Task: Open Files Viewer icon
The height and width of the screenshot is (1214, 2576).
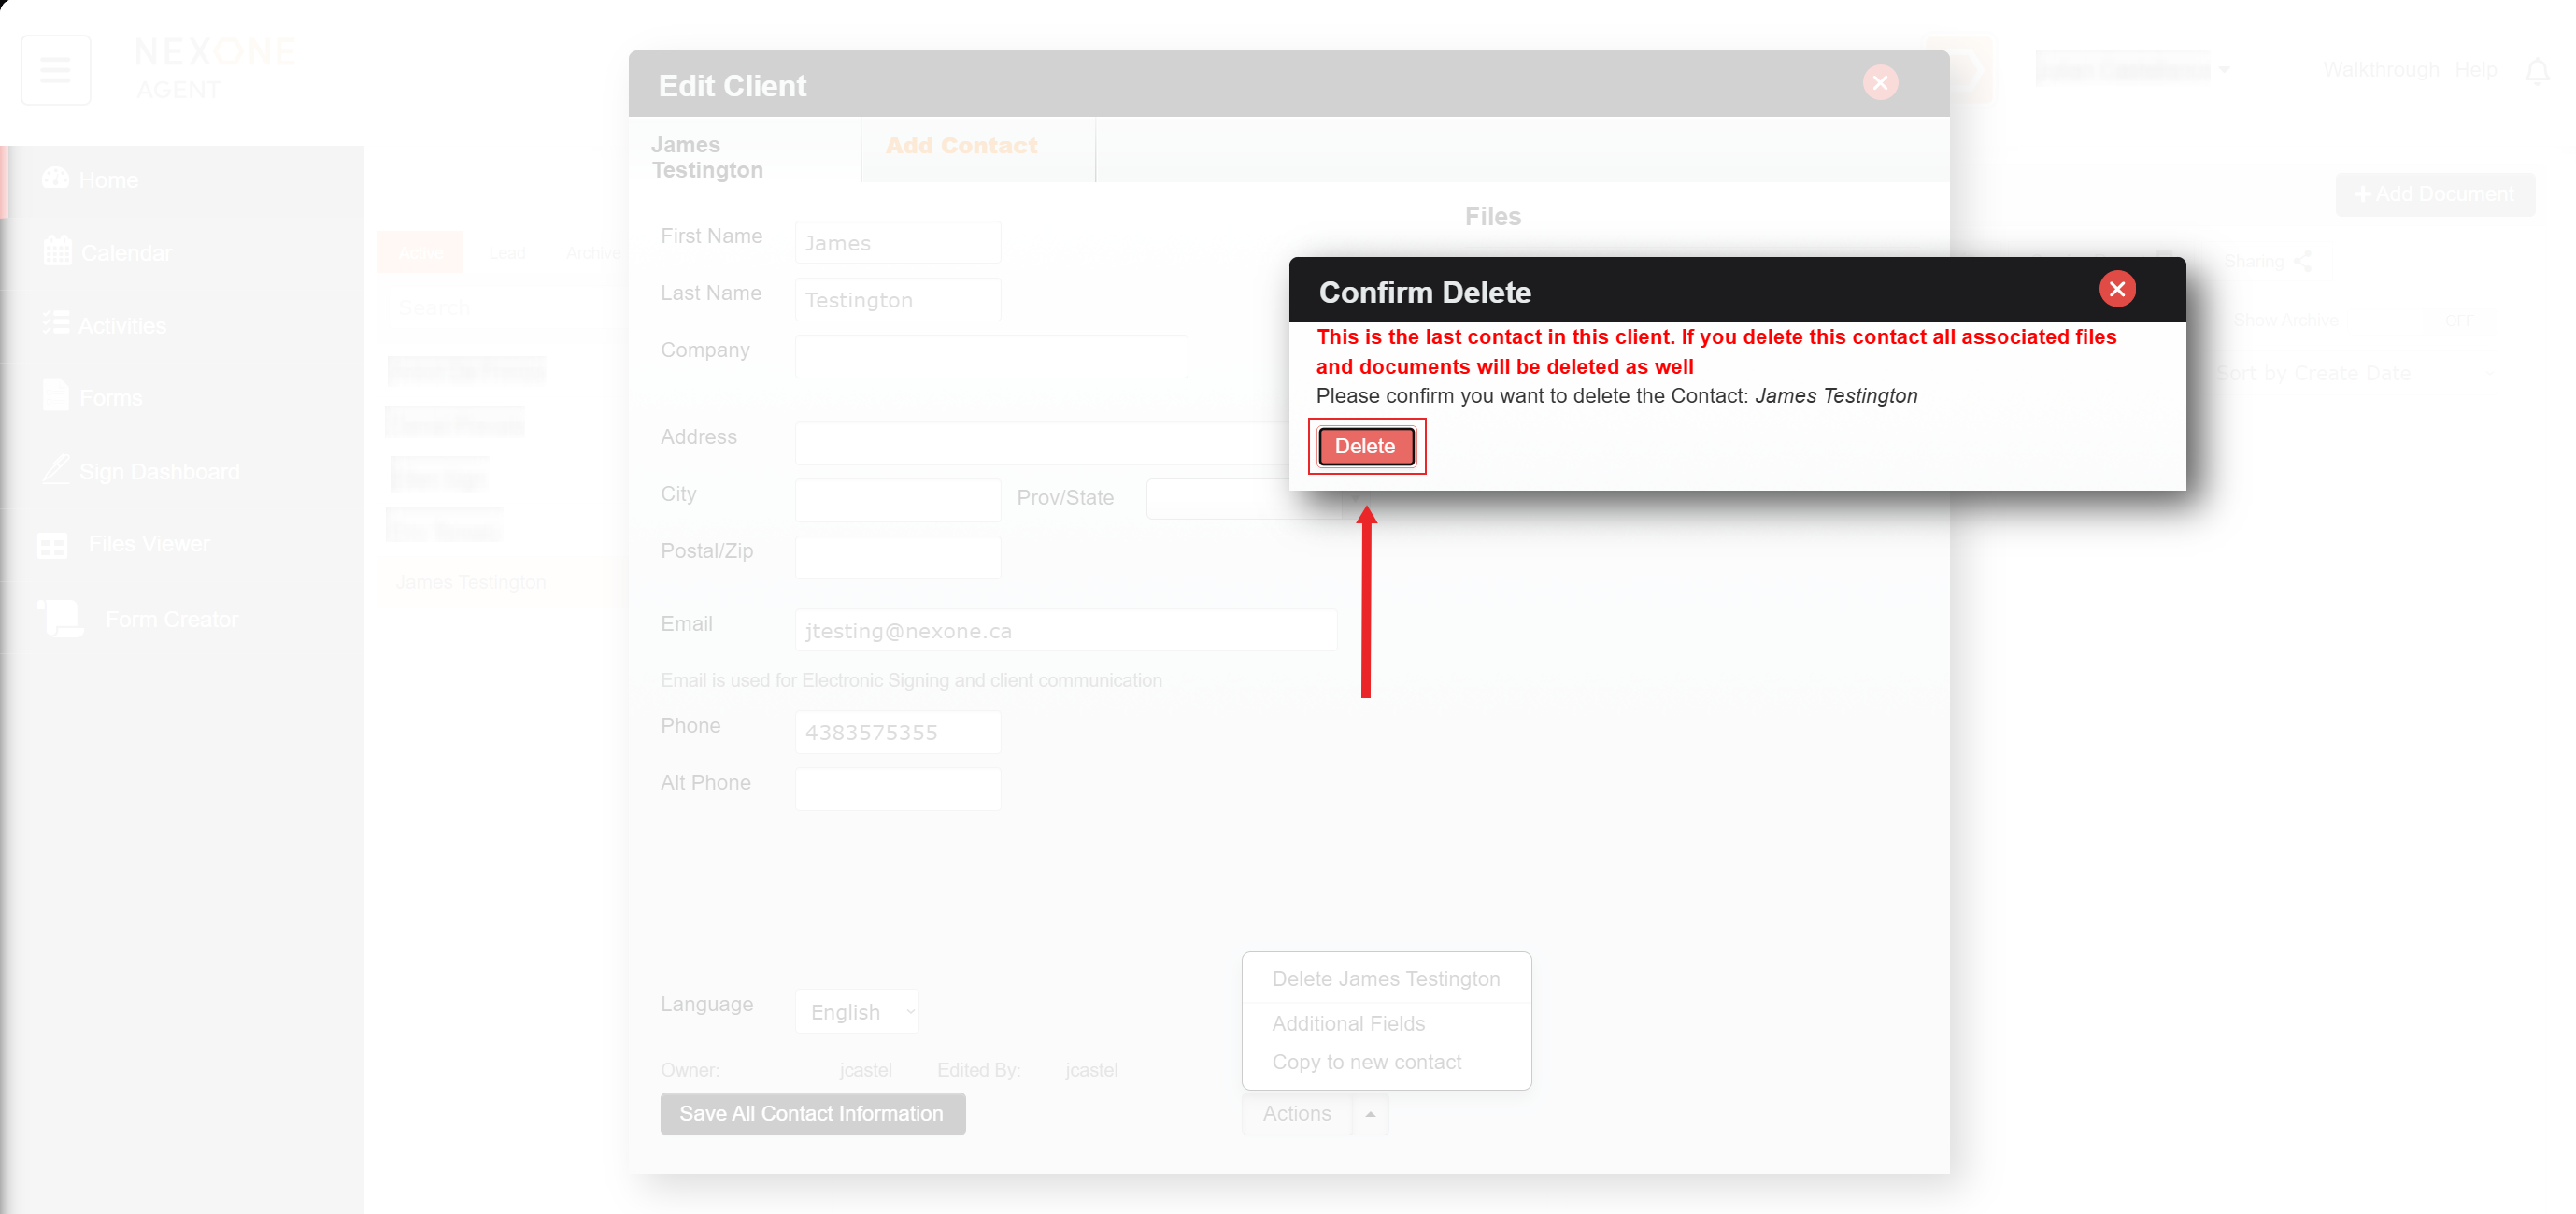Action: (x=52, y=545)
